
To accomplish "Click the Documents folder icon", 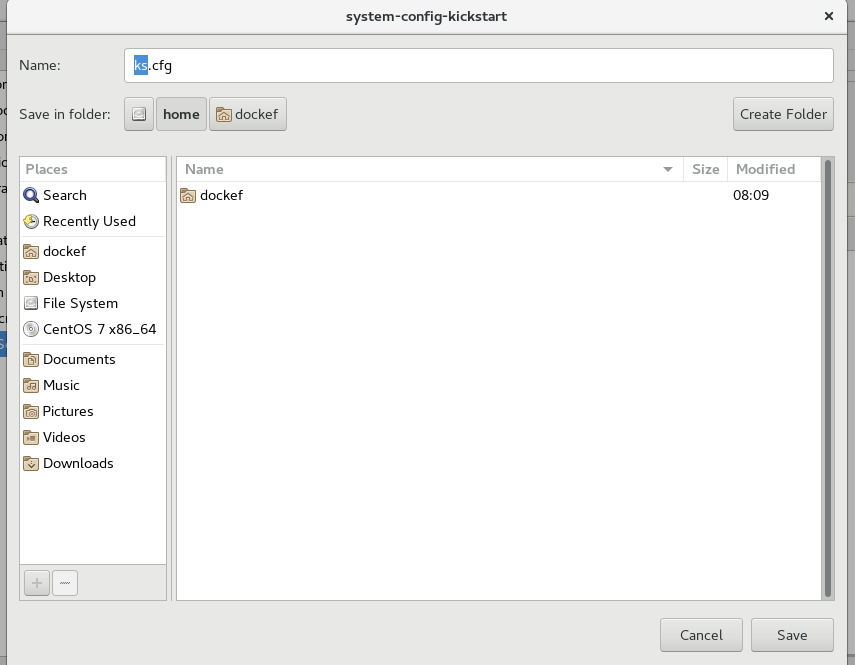I will [x=31, y=359].
